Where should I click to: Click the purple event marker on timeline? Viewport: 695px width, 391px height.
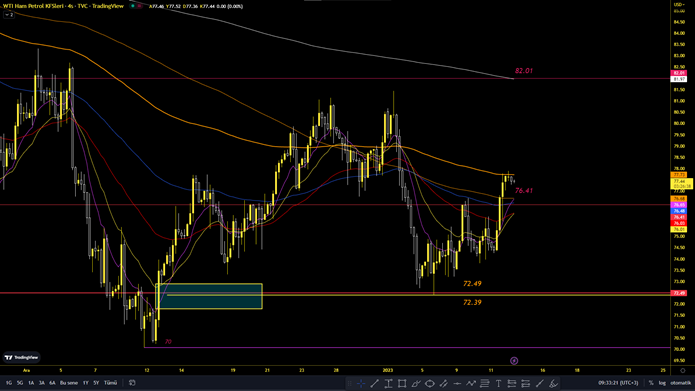click(x=514, y=361)
